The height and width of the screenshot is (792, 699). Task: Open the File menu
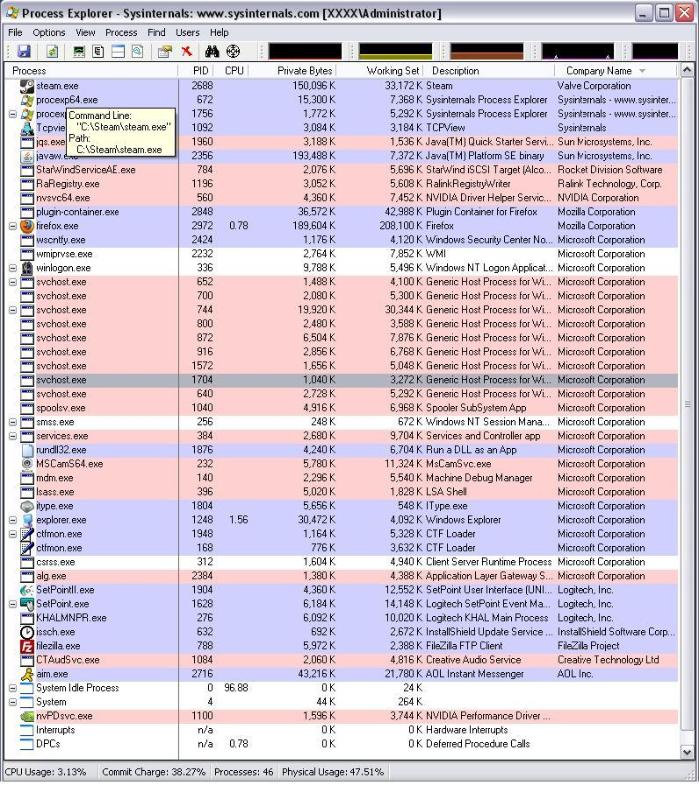point(15,32)
